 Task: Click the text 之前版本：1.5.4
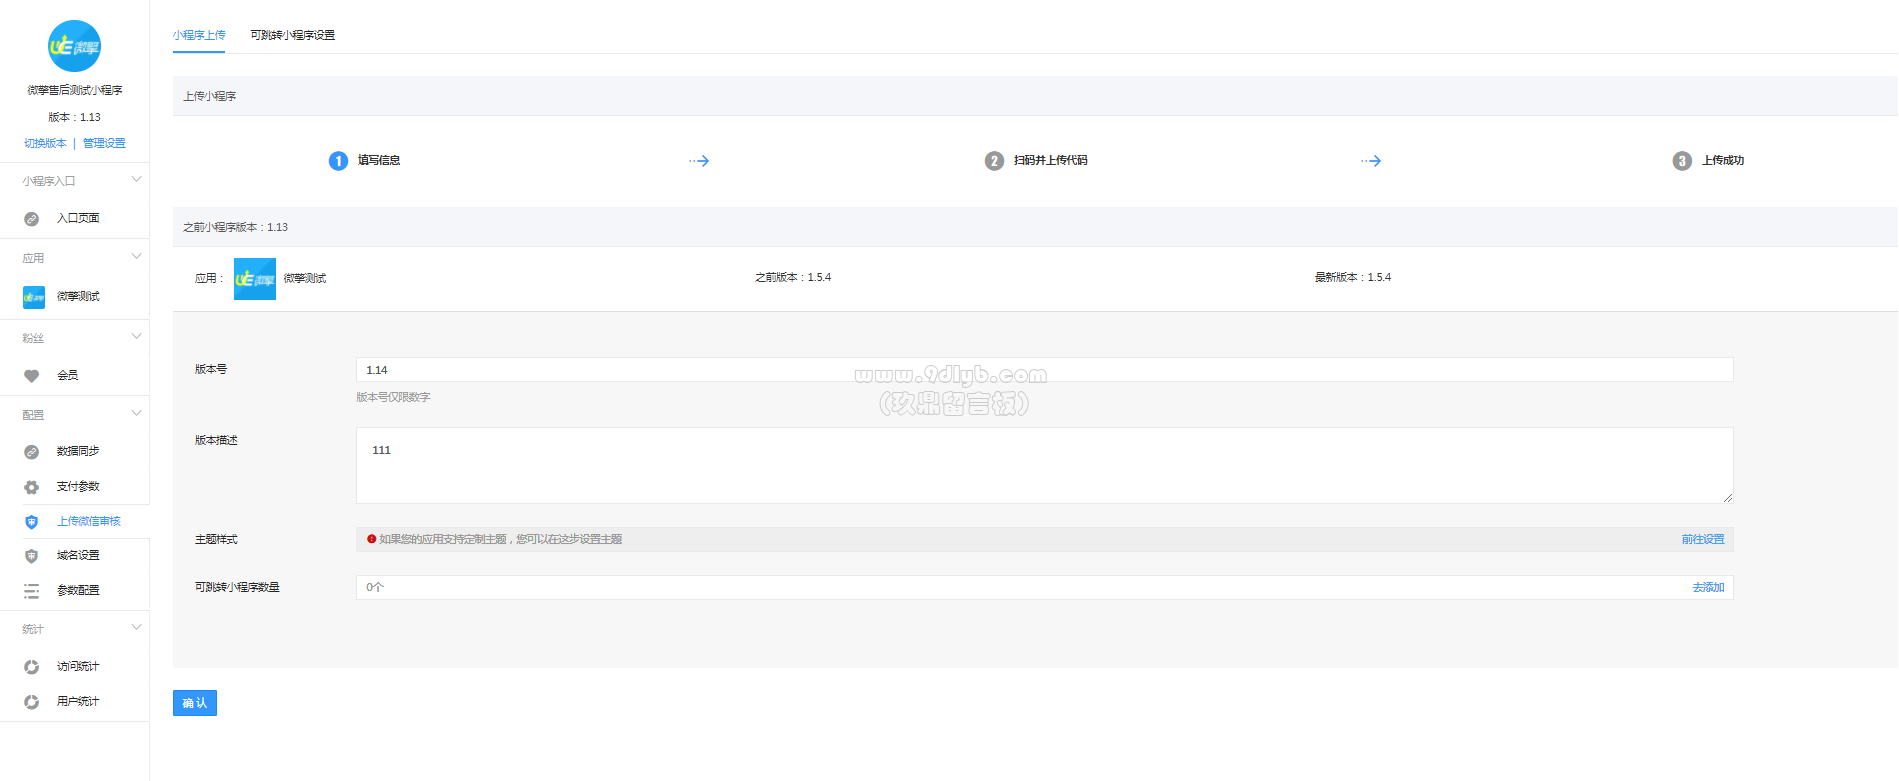pyautogui.click(x=793, y=278)
